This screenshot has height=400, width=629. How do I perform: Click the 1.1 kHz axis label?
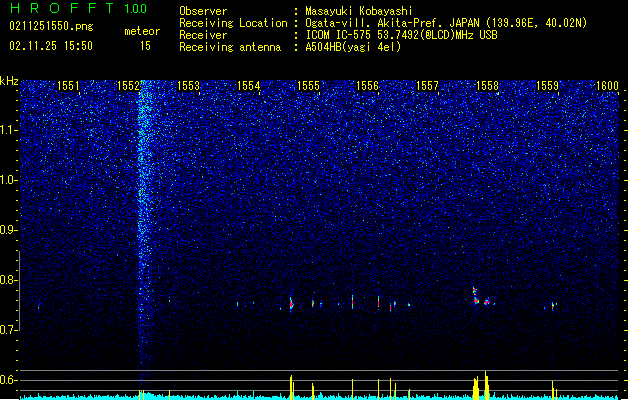coord(9,130)
